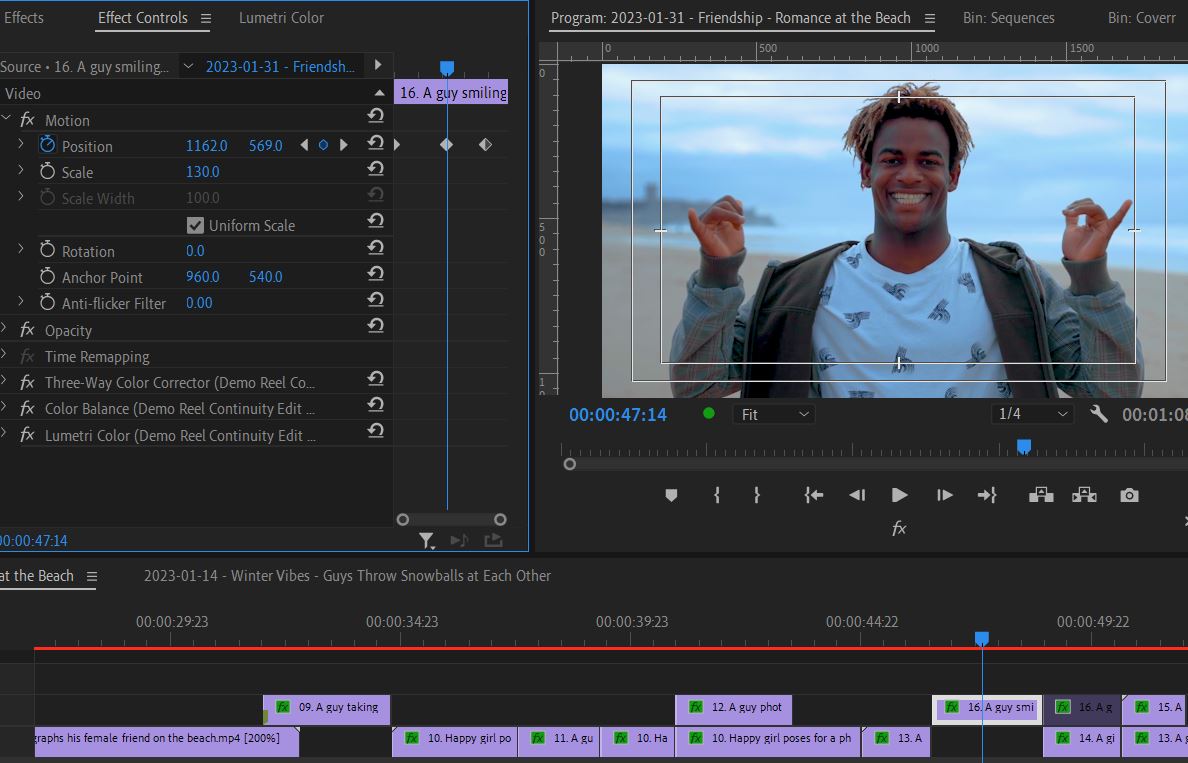
Task: Expand the Scale property
Action: (21, 170)
